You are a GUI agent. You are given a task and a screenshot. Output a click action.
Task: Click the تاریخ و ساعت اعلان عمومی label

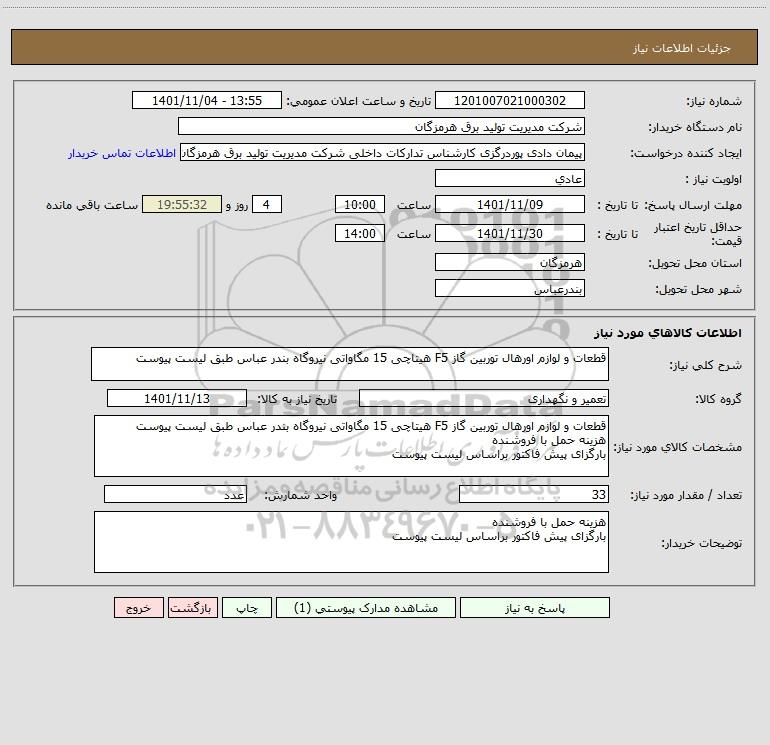[x=359, y=101]
